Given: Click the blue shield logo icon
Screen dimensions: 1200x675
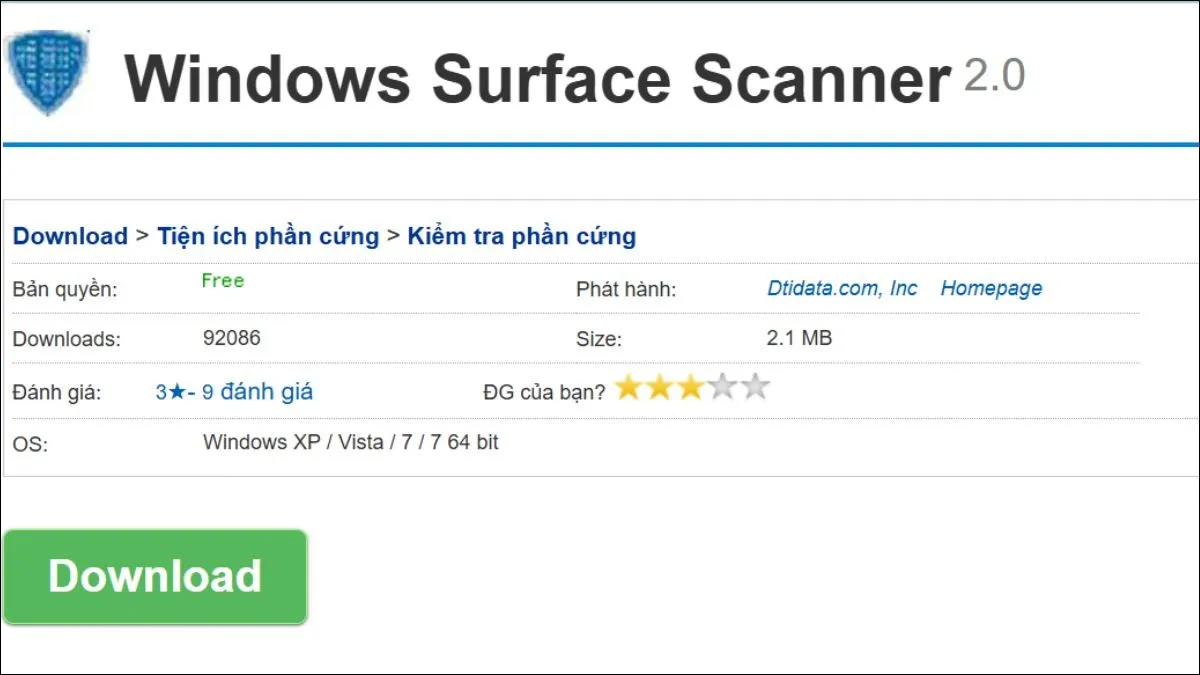Looking at the screenshot, I should (x=45, y=73).
